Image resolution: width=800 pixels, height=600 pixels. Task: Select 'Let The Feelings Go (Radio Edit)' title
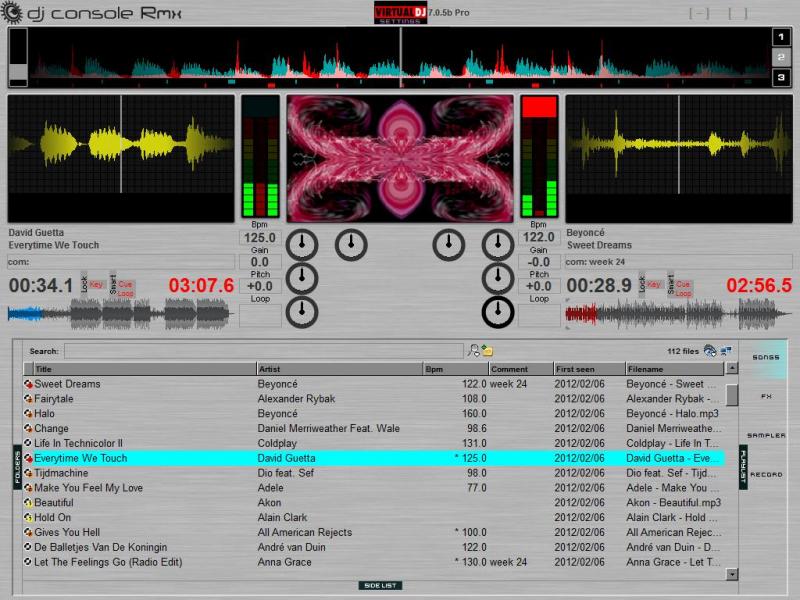click(108, 562)
